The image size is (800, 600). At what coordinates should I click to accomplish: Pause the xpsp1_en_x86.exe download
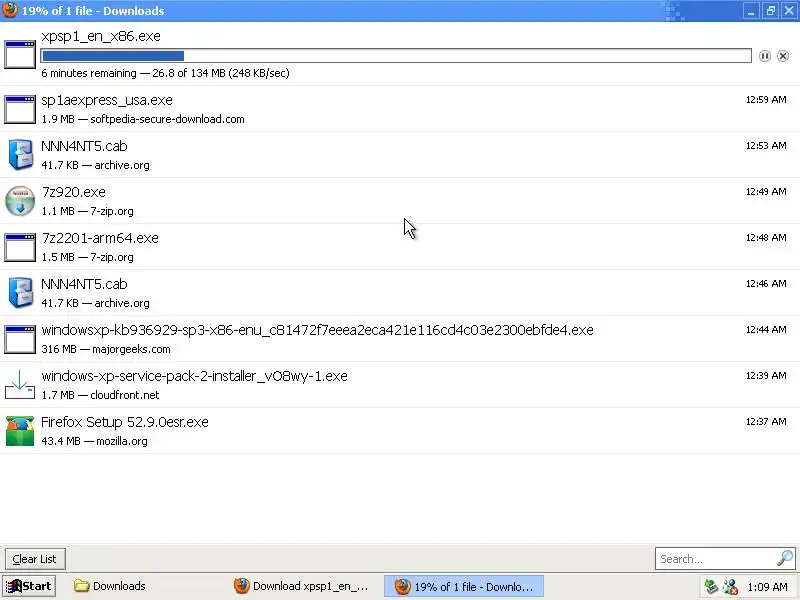(x=764, y=56)
